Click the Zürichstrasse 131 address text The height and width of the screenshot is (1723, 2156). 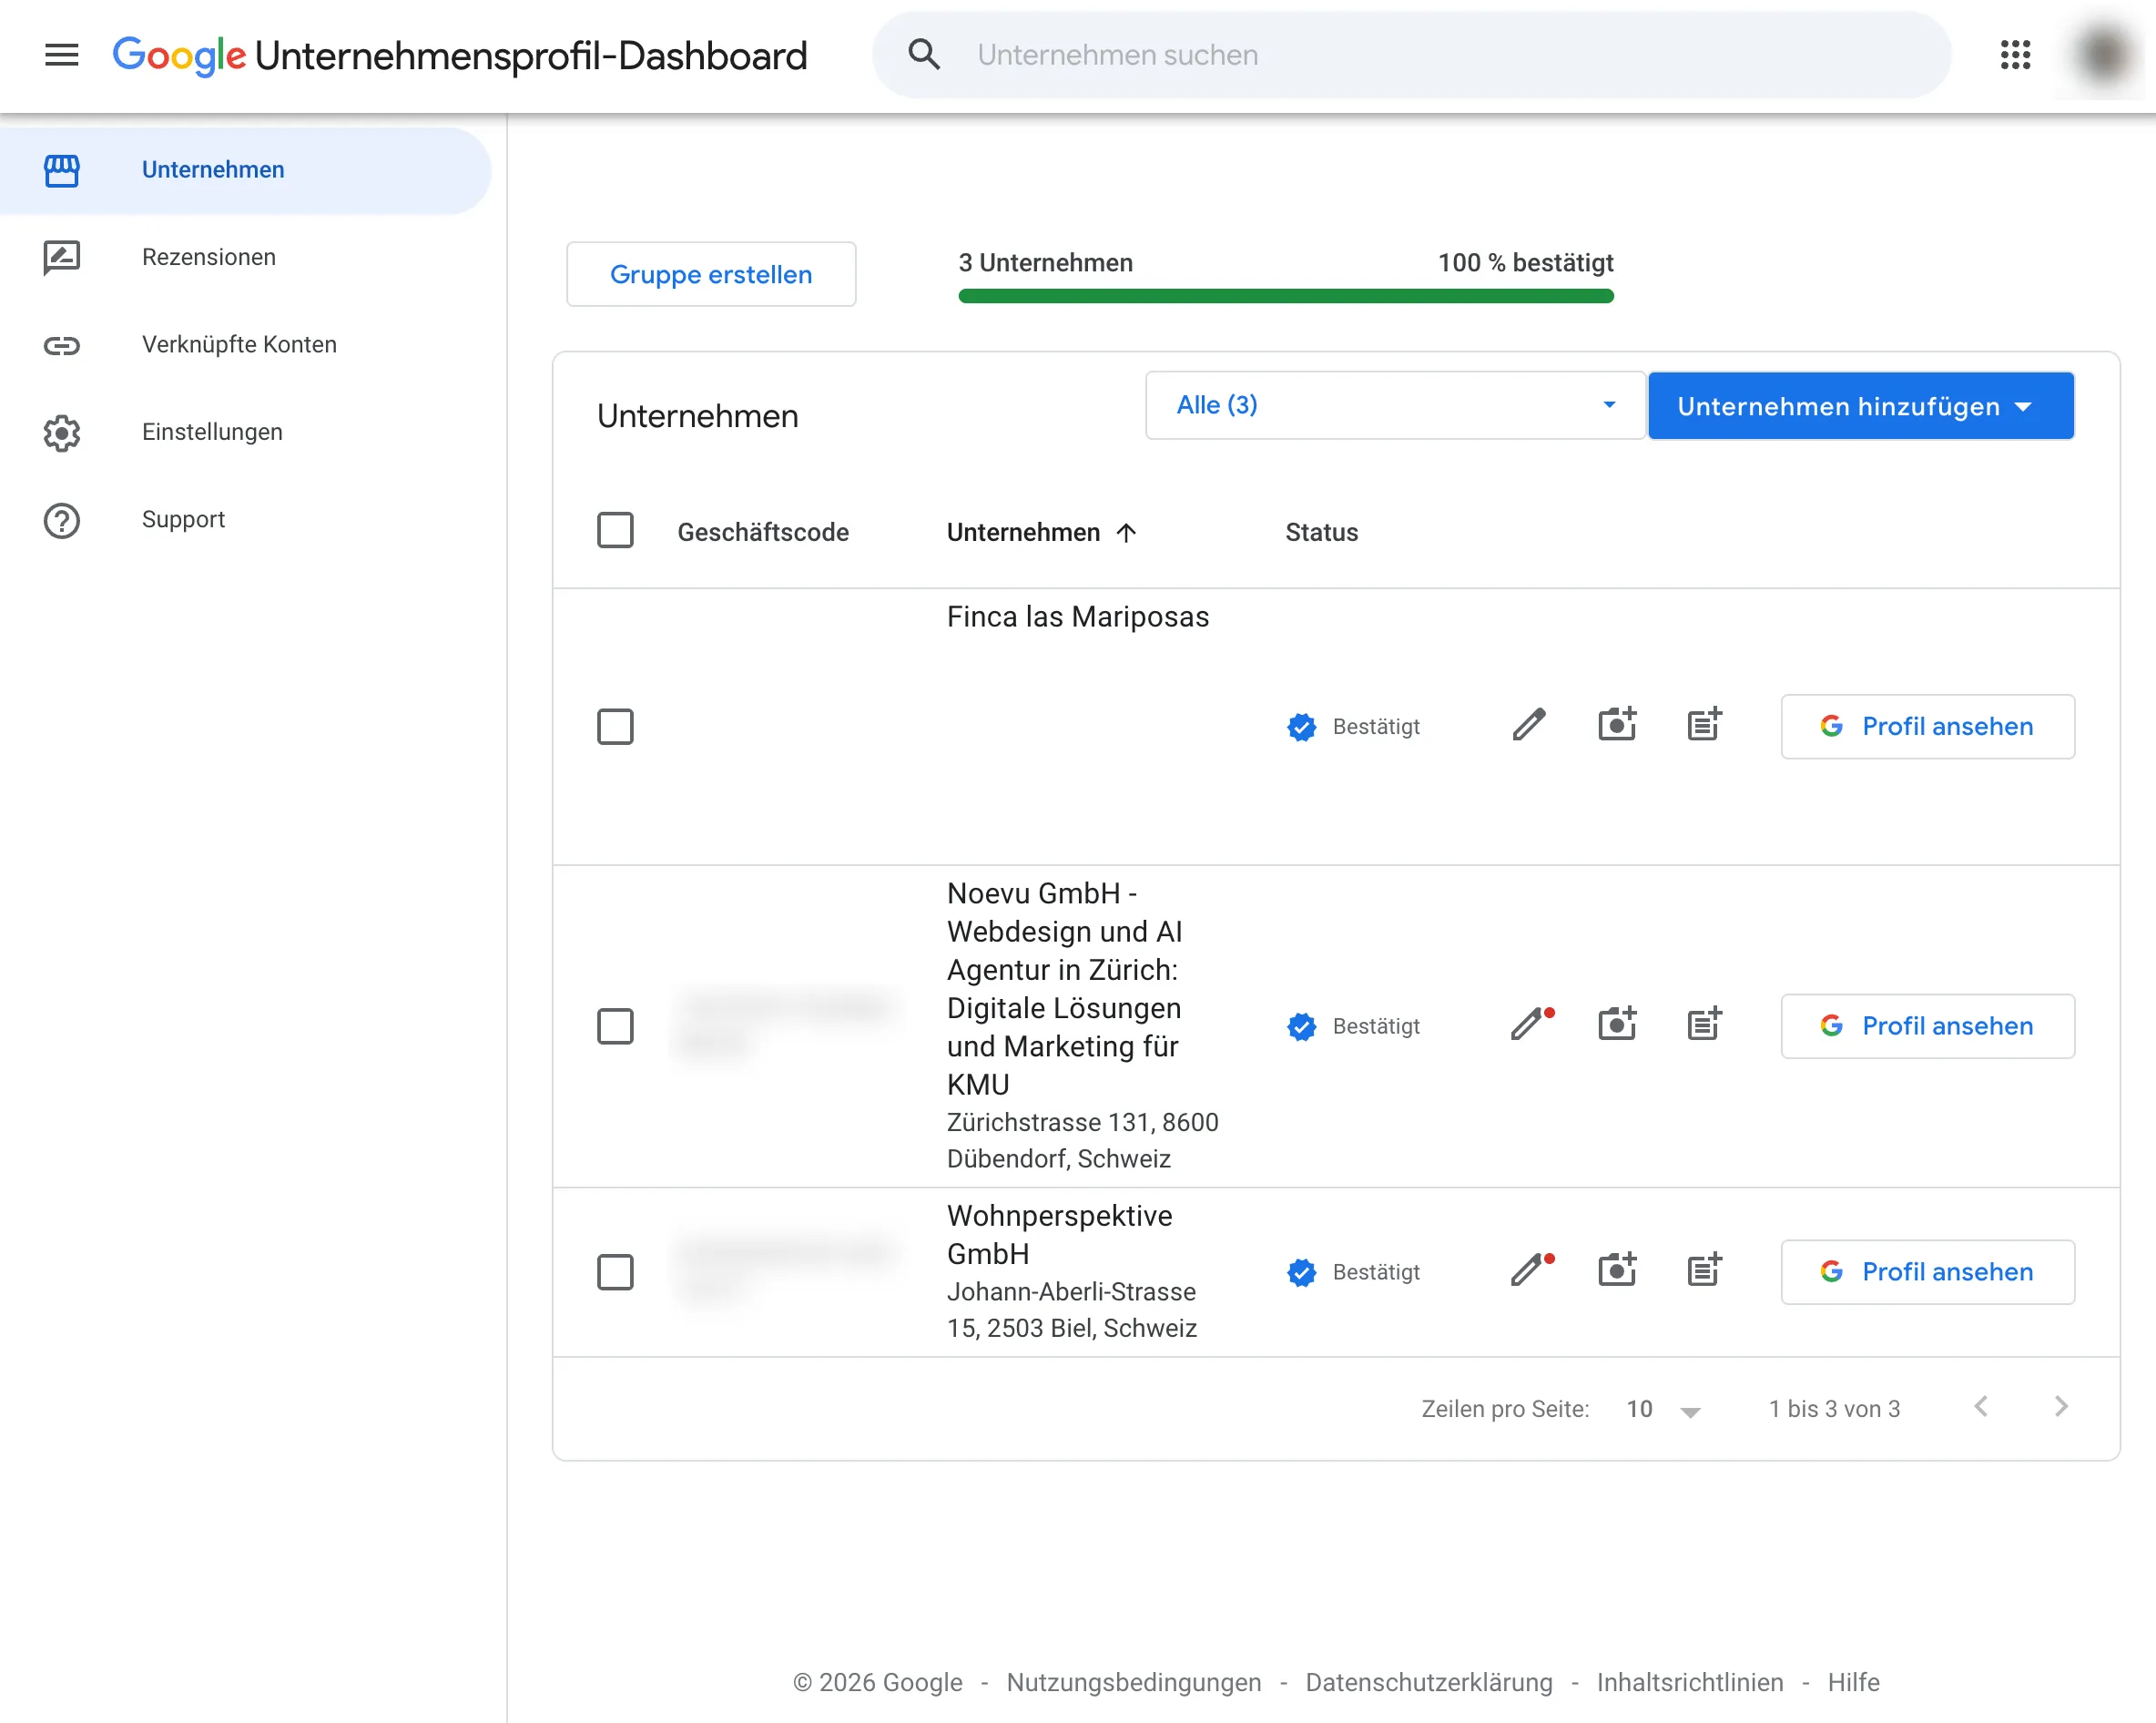[1083, 1141]
